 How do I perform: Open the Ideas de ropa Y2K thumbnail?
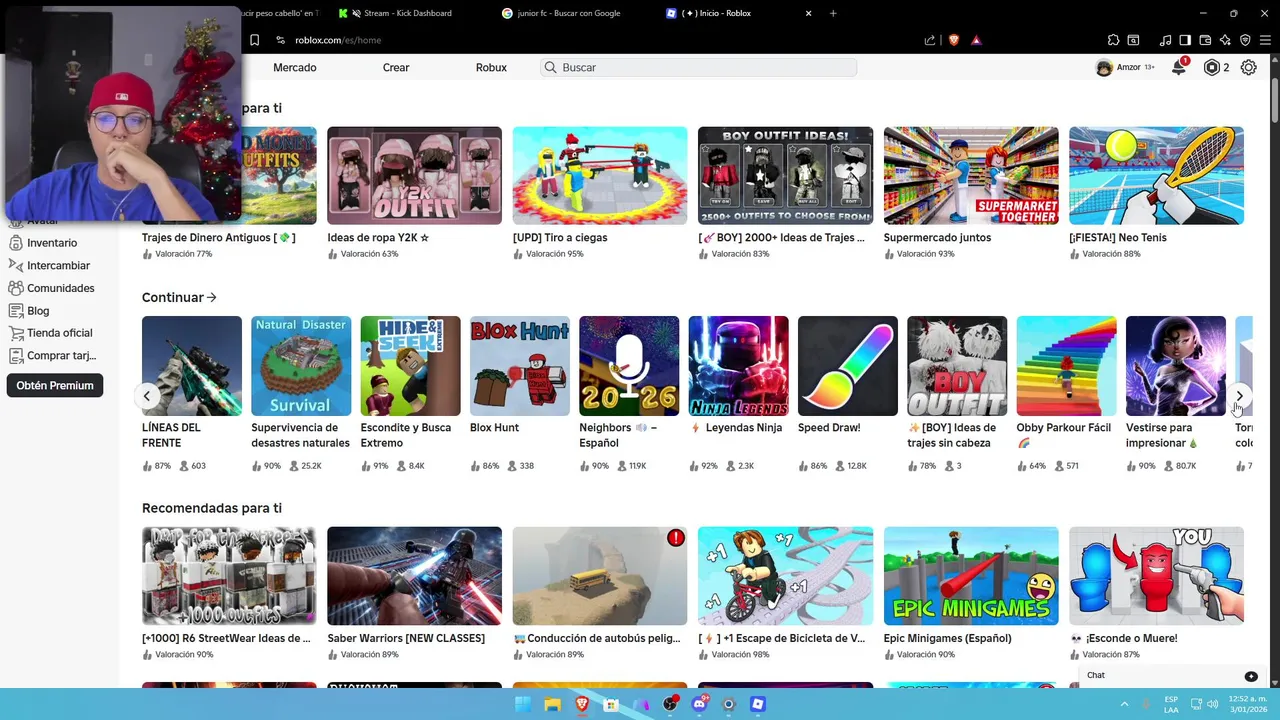(414, 175)
